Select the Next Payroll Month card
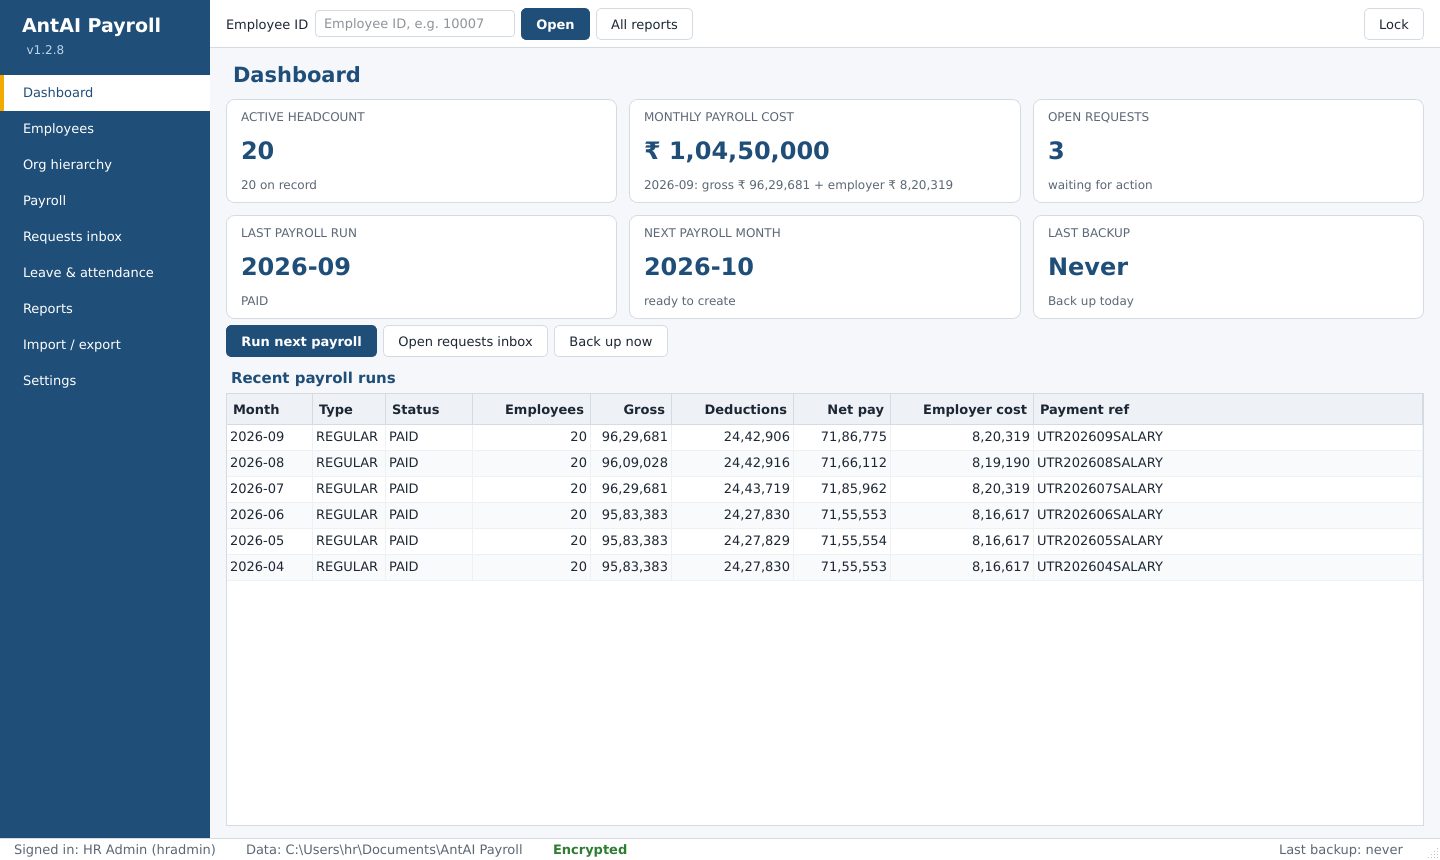The width and height of the screenshot is (1440, 860). [x=825, y=267]
